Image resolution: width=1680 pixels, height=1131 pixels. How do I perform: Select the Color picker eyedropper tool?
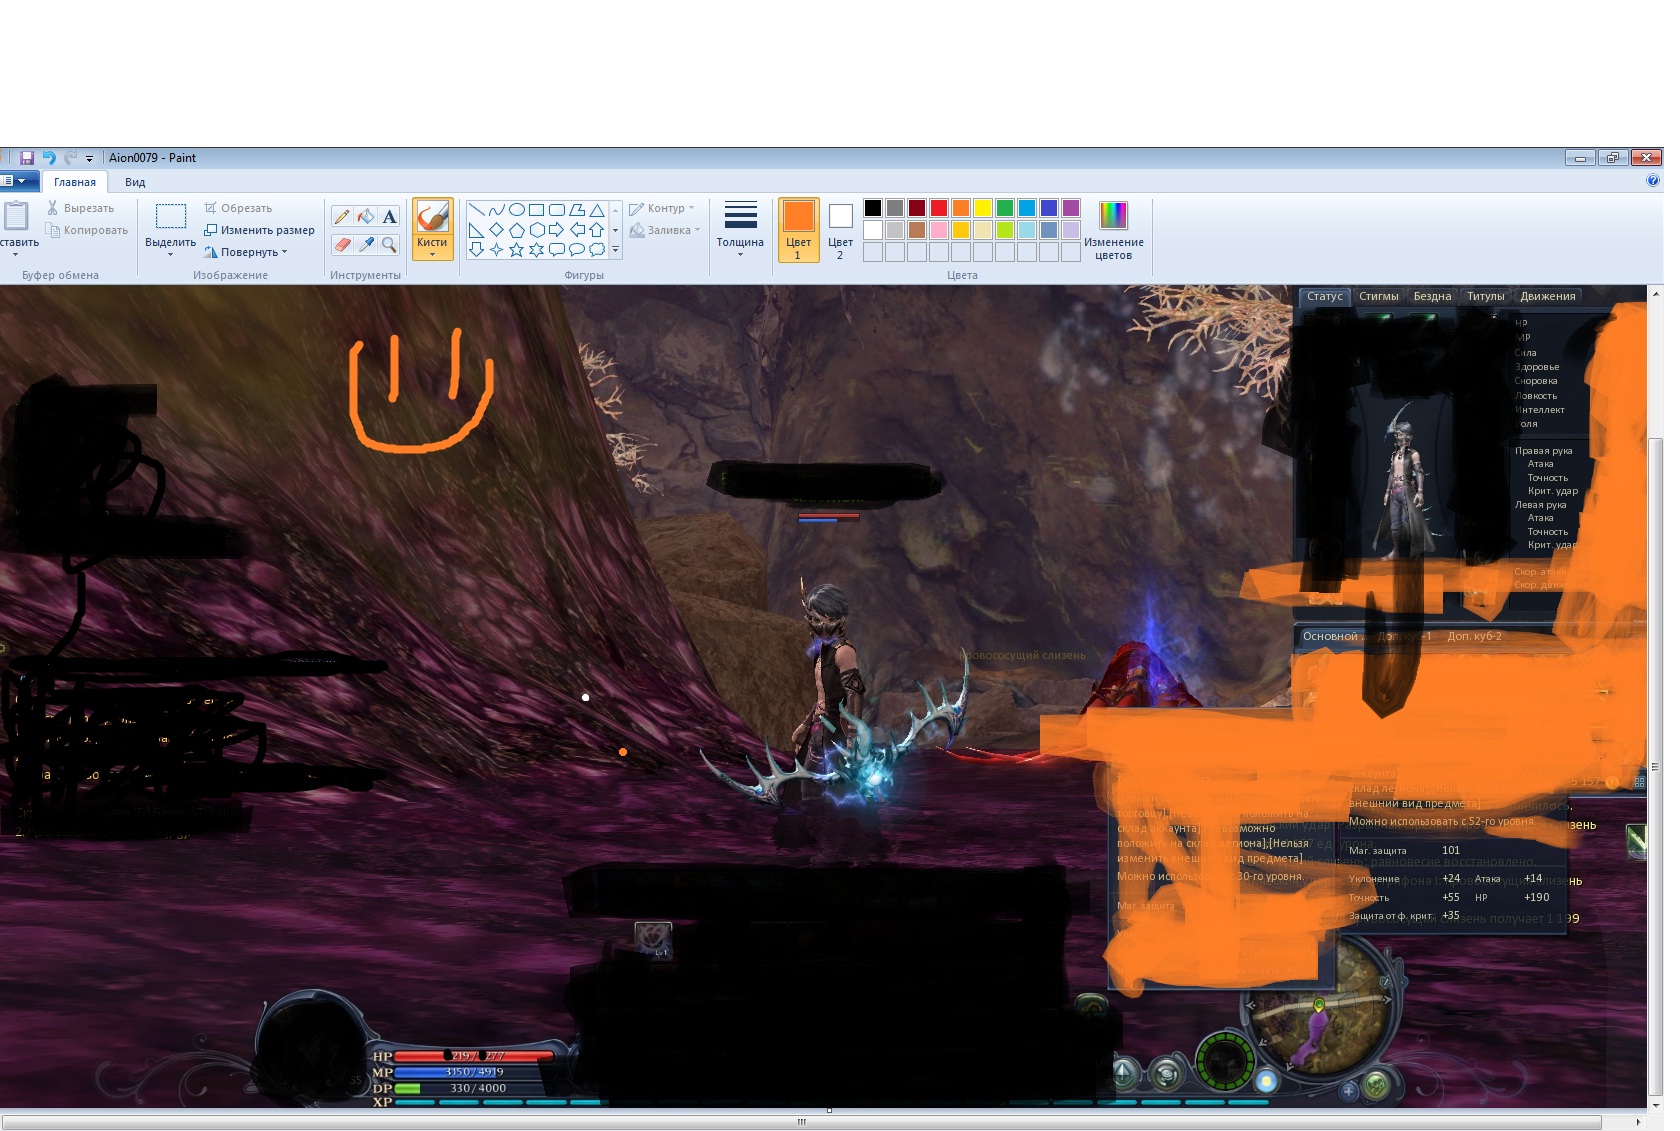click(x=366, y=244)
